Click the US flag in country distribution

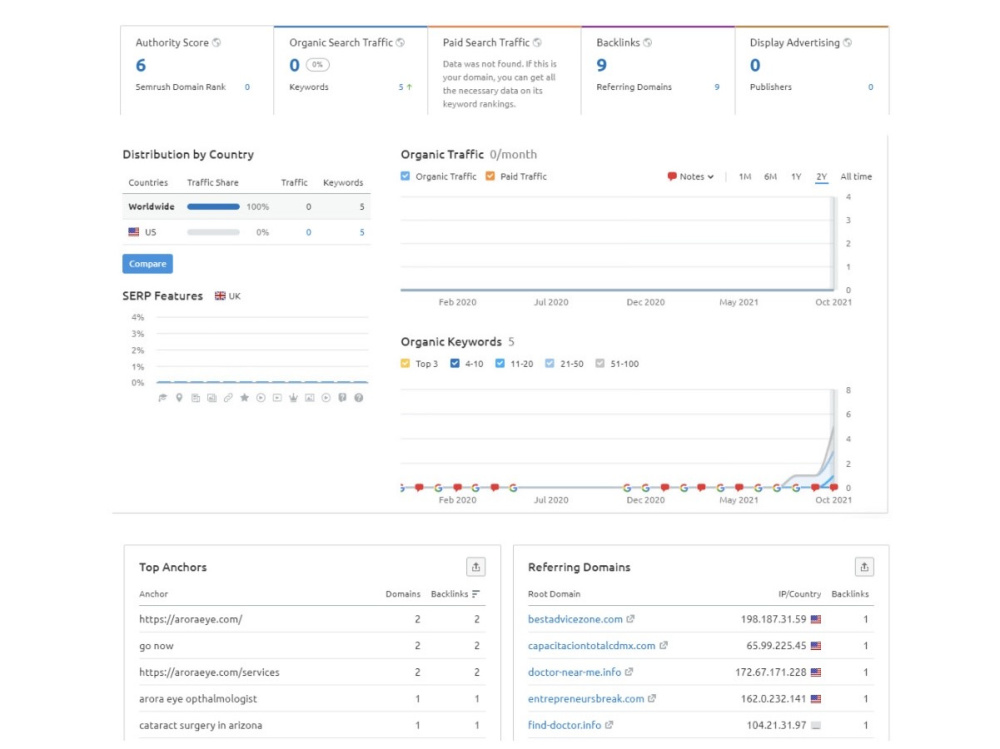click(133, 232)
